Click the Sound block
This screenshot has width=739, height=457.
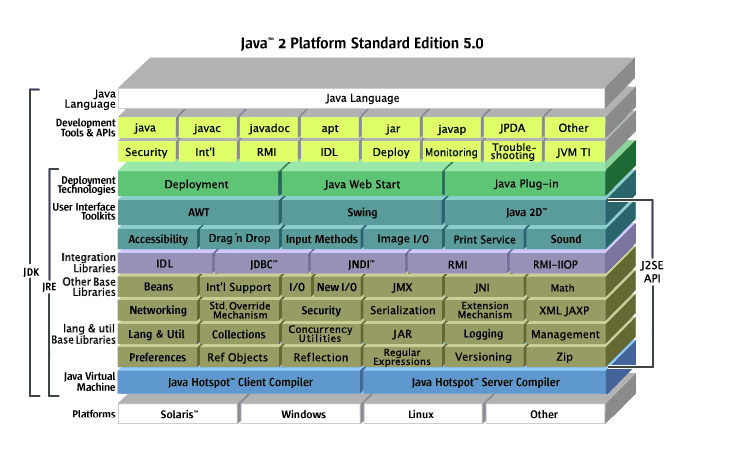tap(566, 239)
